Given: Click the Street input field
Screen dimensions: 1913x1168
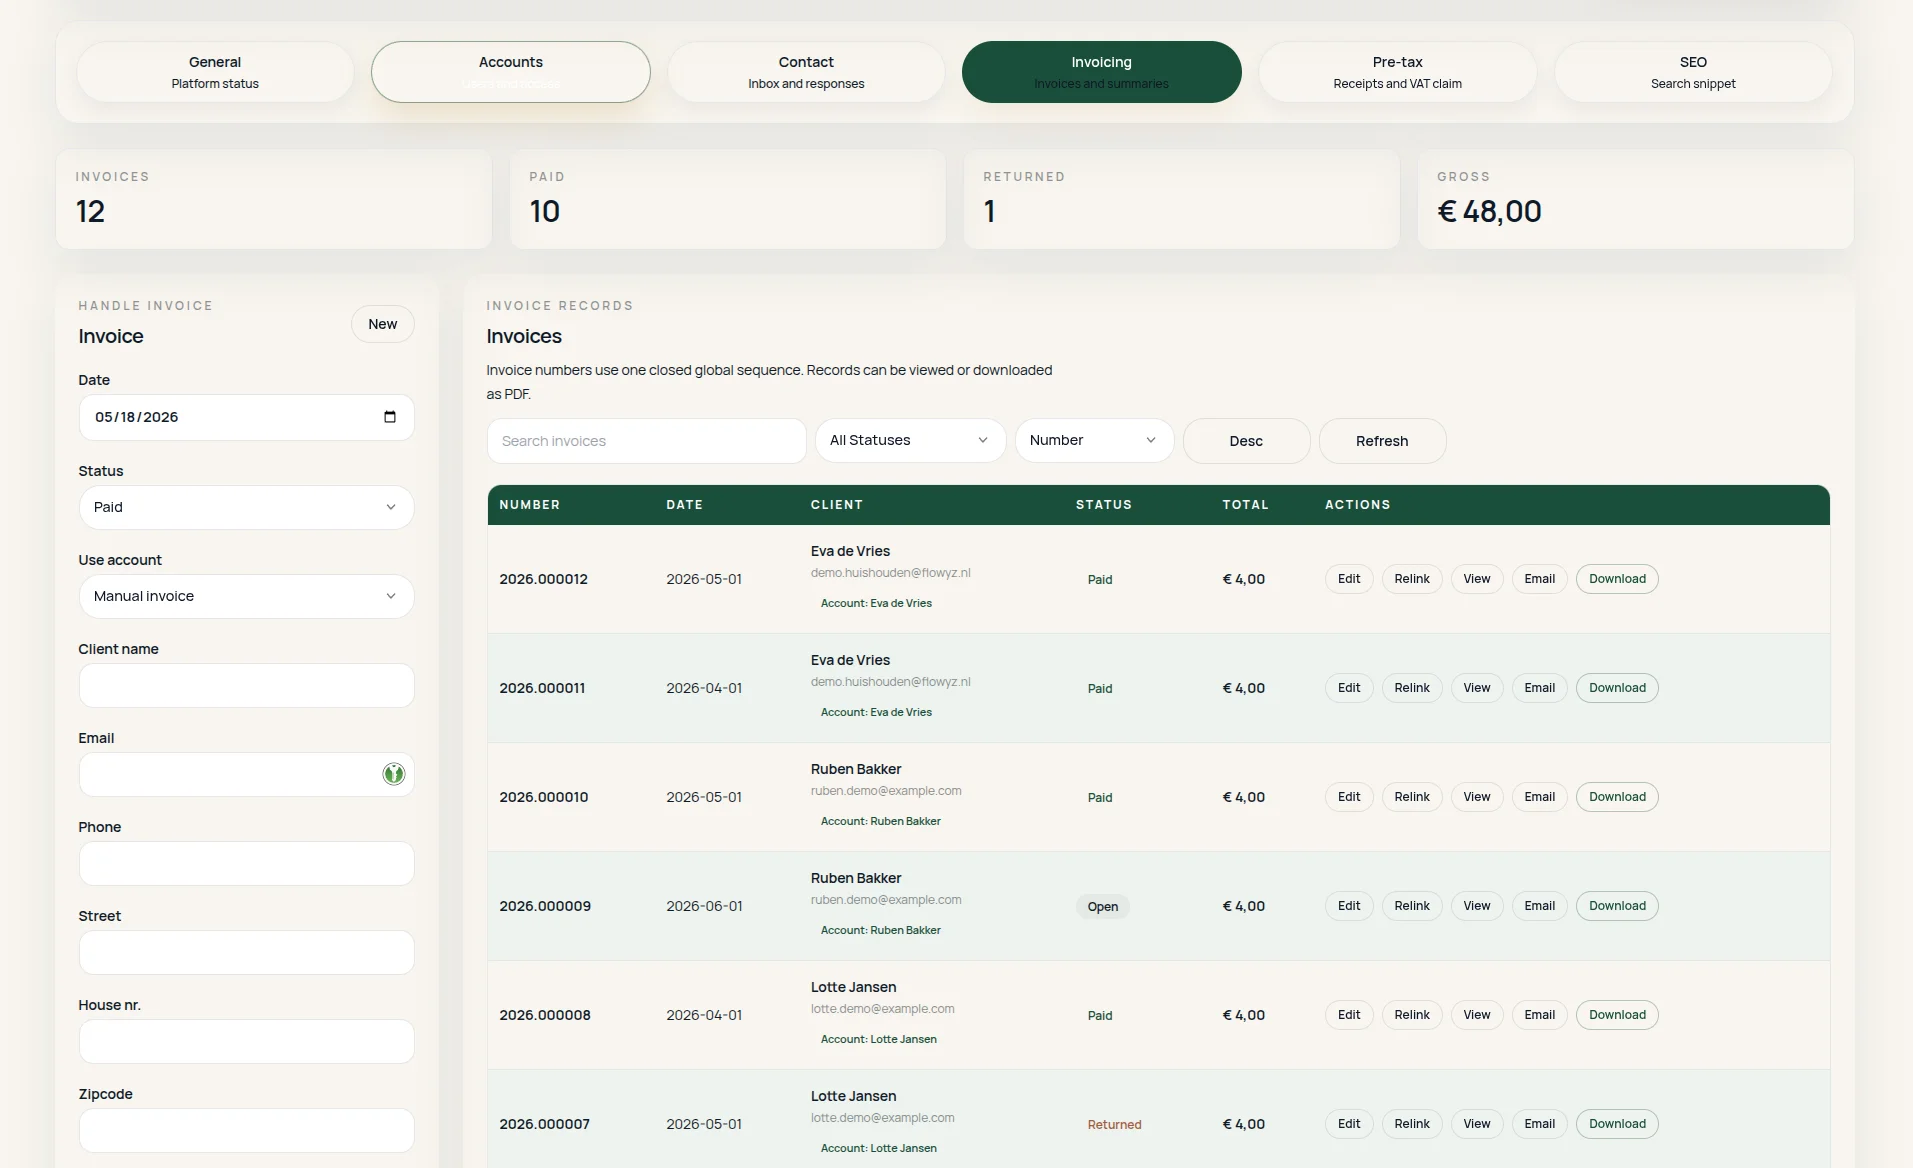Looking at the screenshot, I should [x=246, y=952].
